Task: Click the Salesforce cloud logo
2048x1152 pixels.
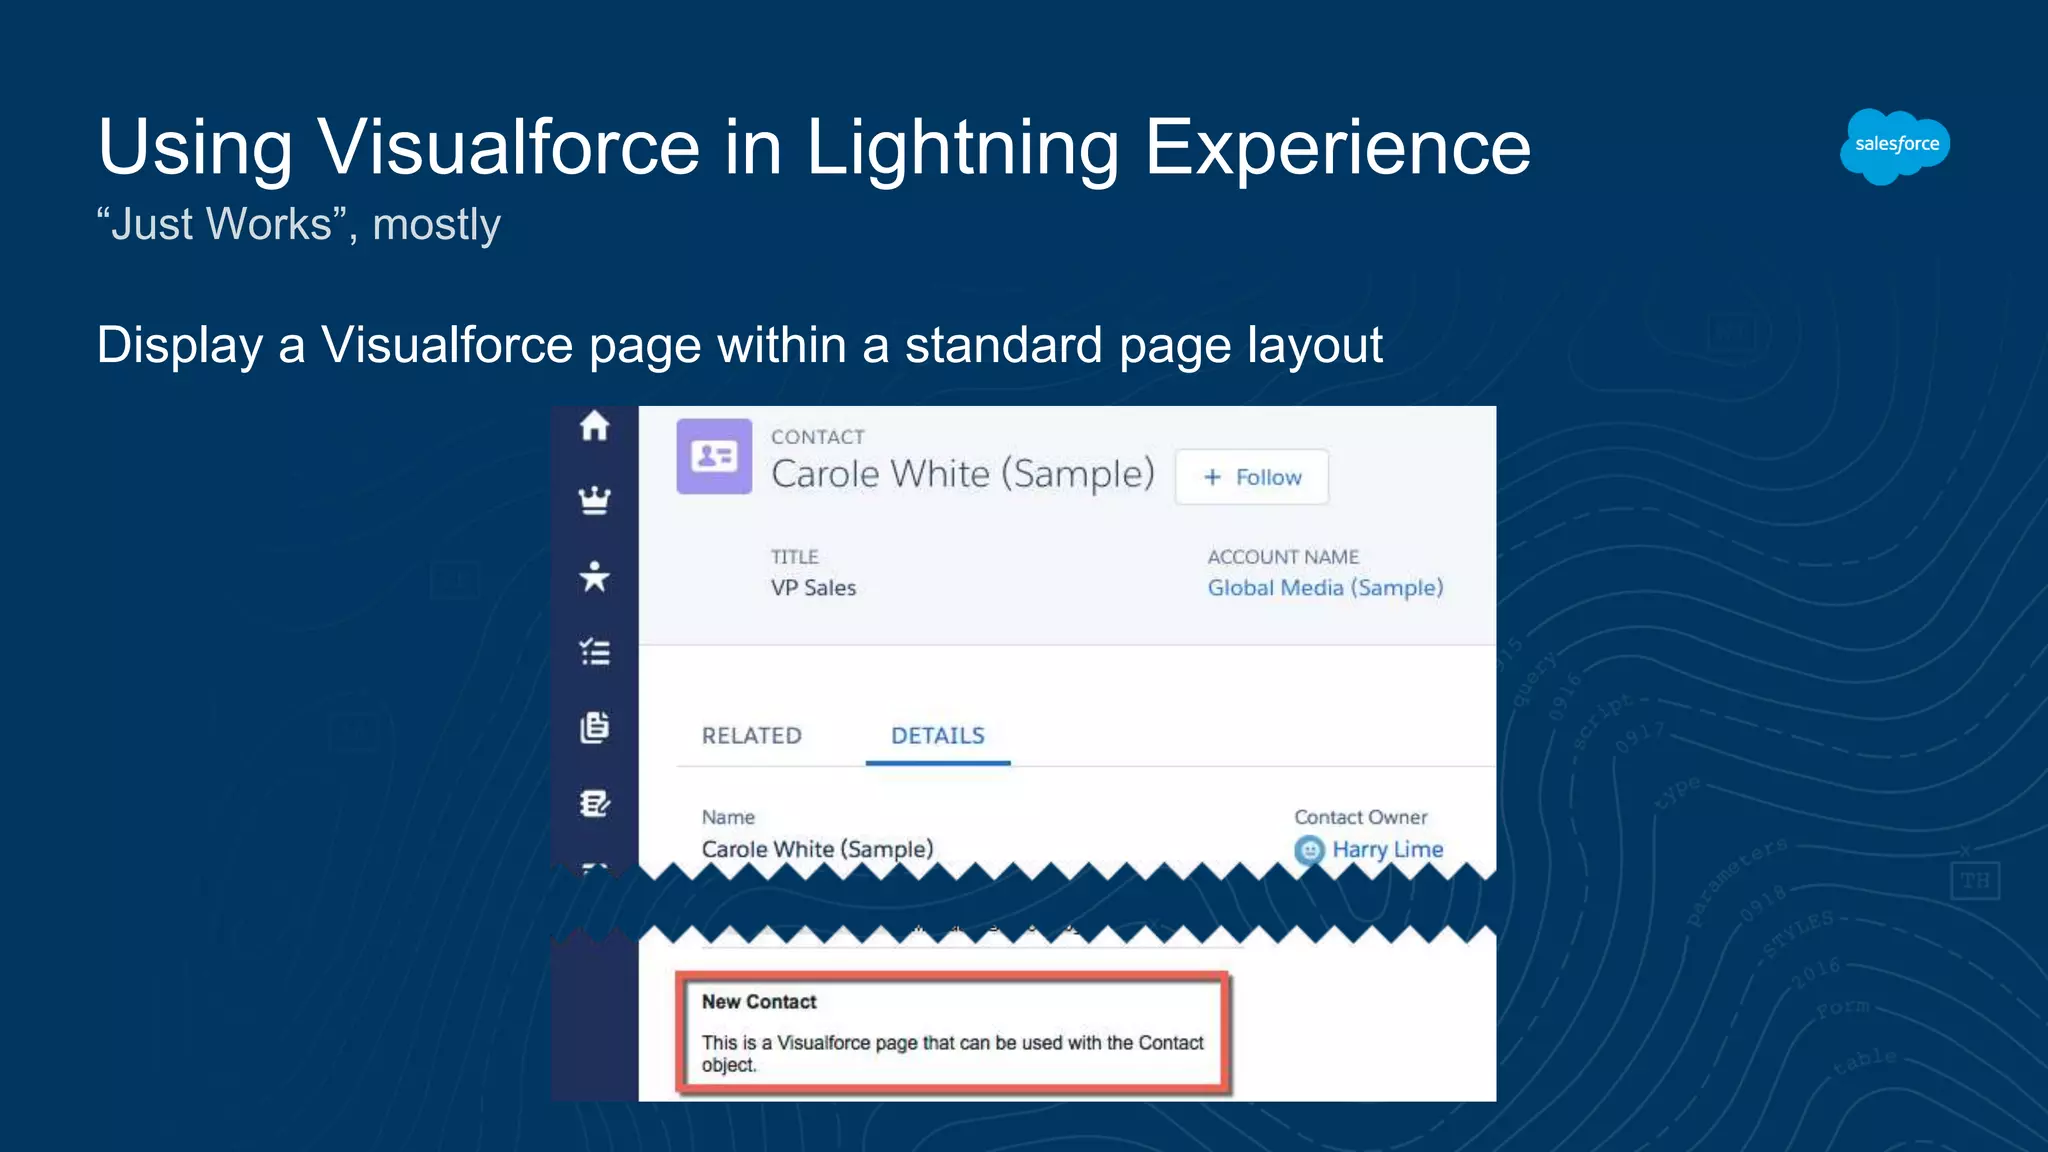Action: [x=1895, y=146]
